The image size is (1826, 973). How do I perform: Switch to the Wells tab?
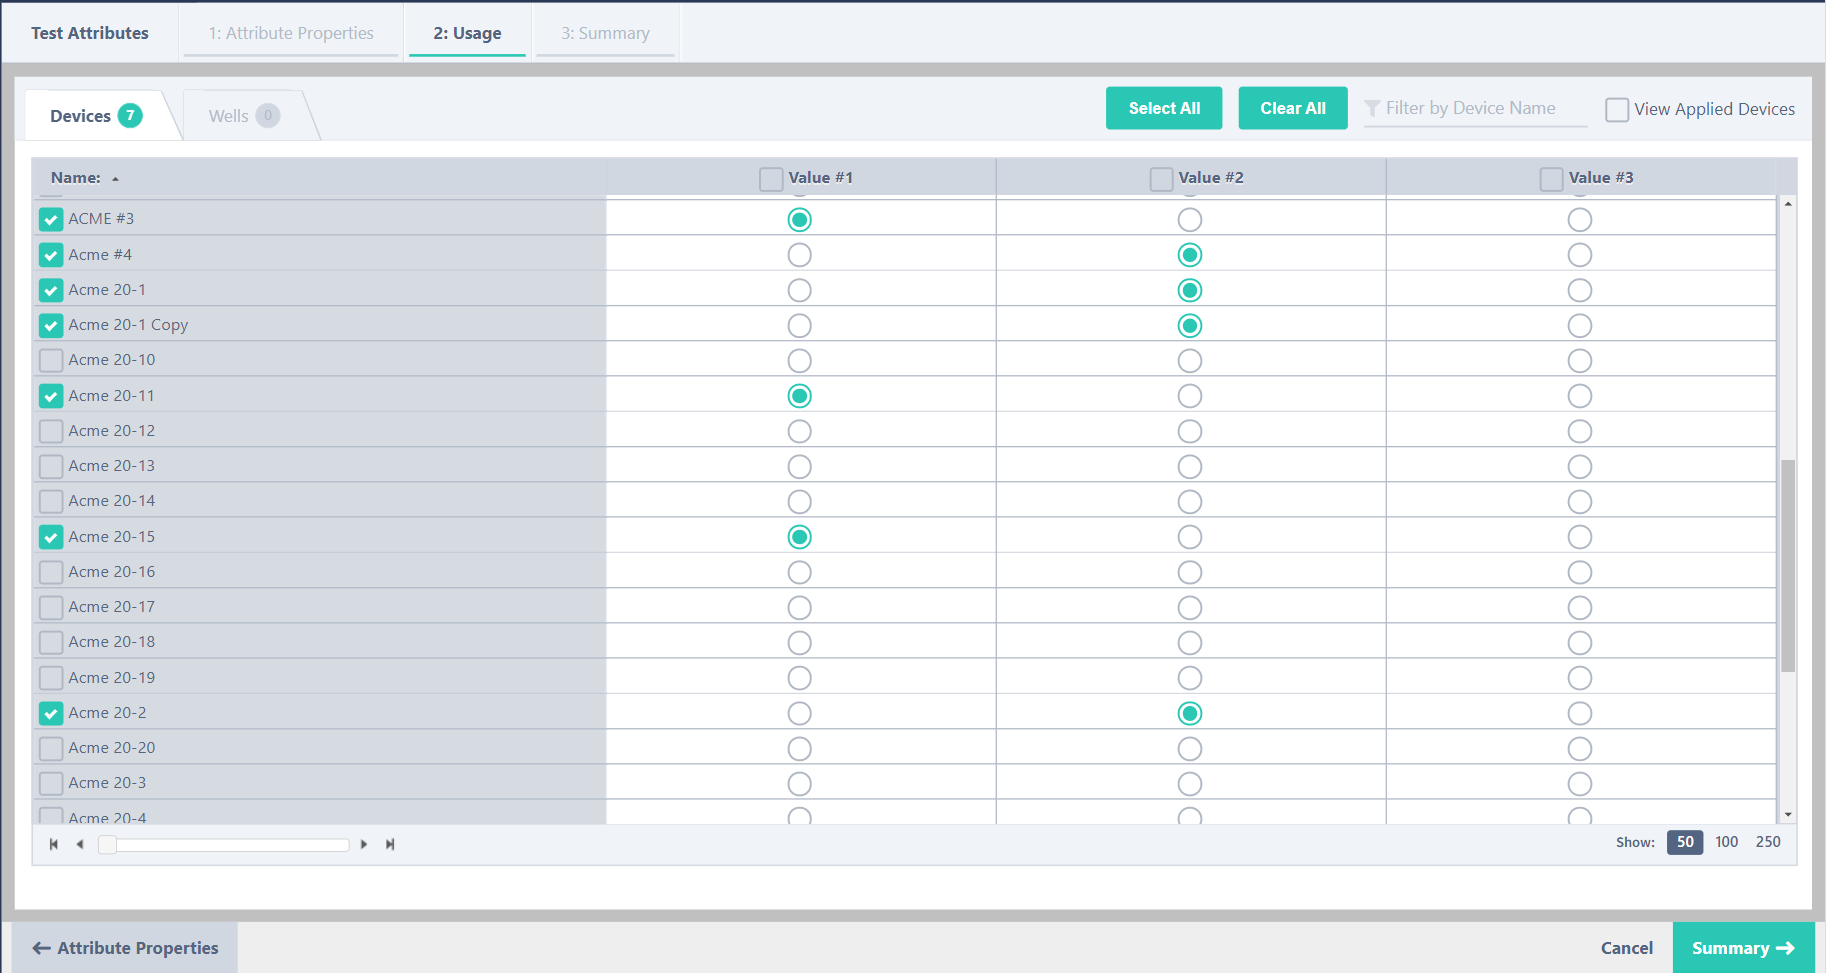point(245,115)
